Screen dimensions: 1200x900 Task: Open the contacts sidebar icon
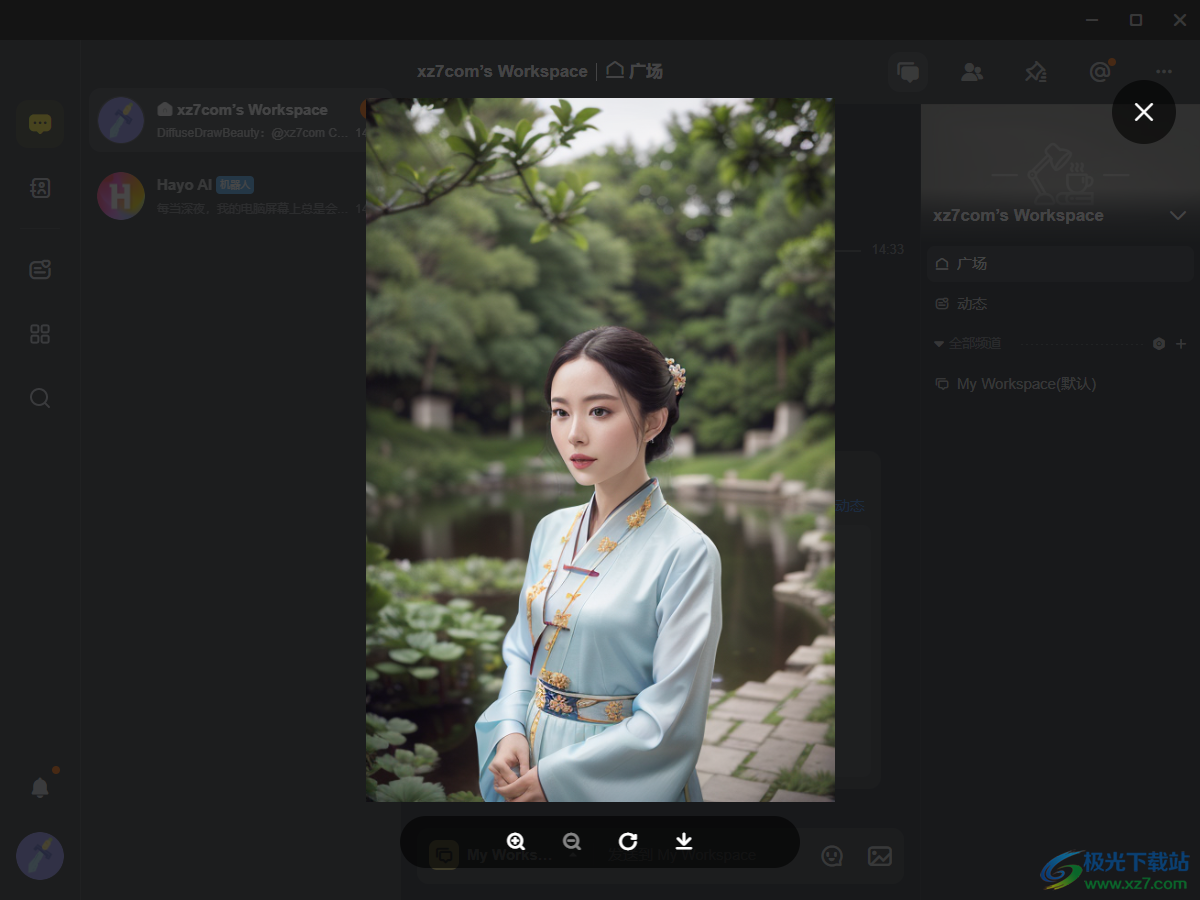click(x=40, y=188)
